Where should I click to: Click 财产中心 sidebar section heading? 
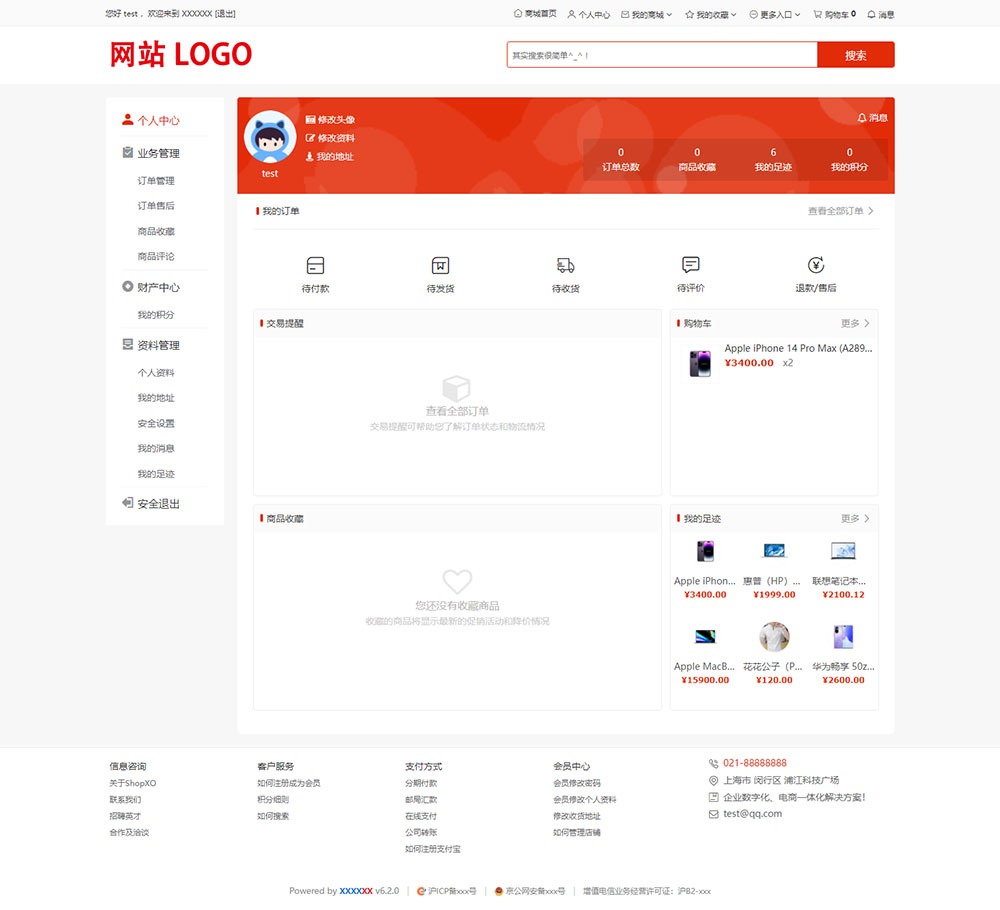tap(151, 287)
